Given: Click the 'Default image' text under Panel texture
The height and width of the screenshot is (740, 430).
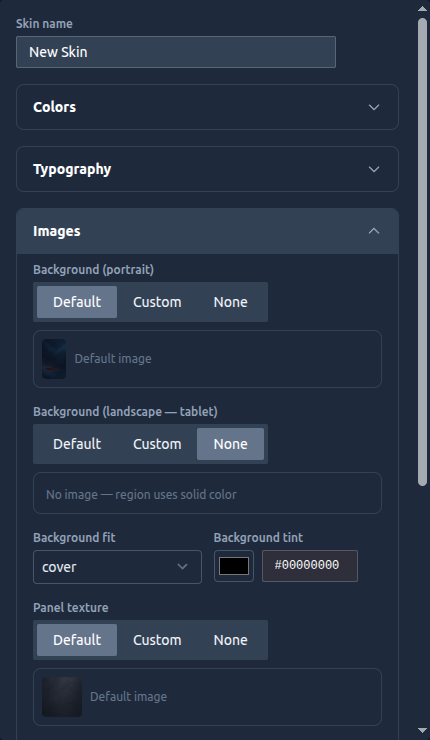Looking at the screenshot, I should [x=128, y=697].
